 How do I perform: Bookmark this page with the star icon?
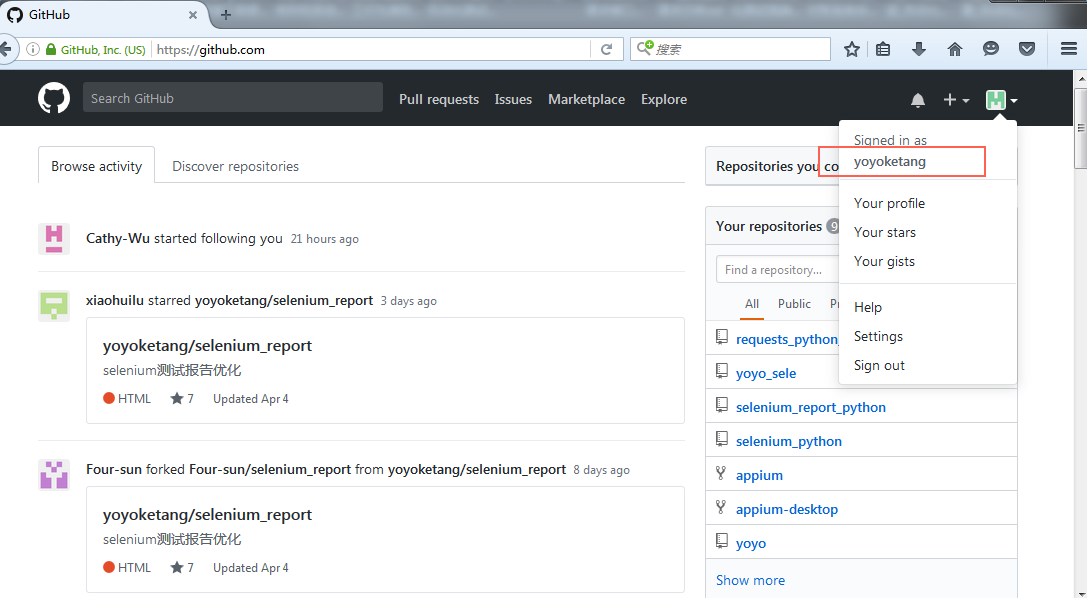852,49
